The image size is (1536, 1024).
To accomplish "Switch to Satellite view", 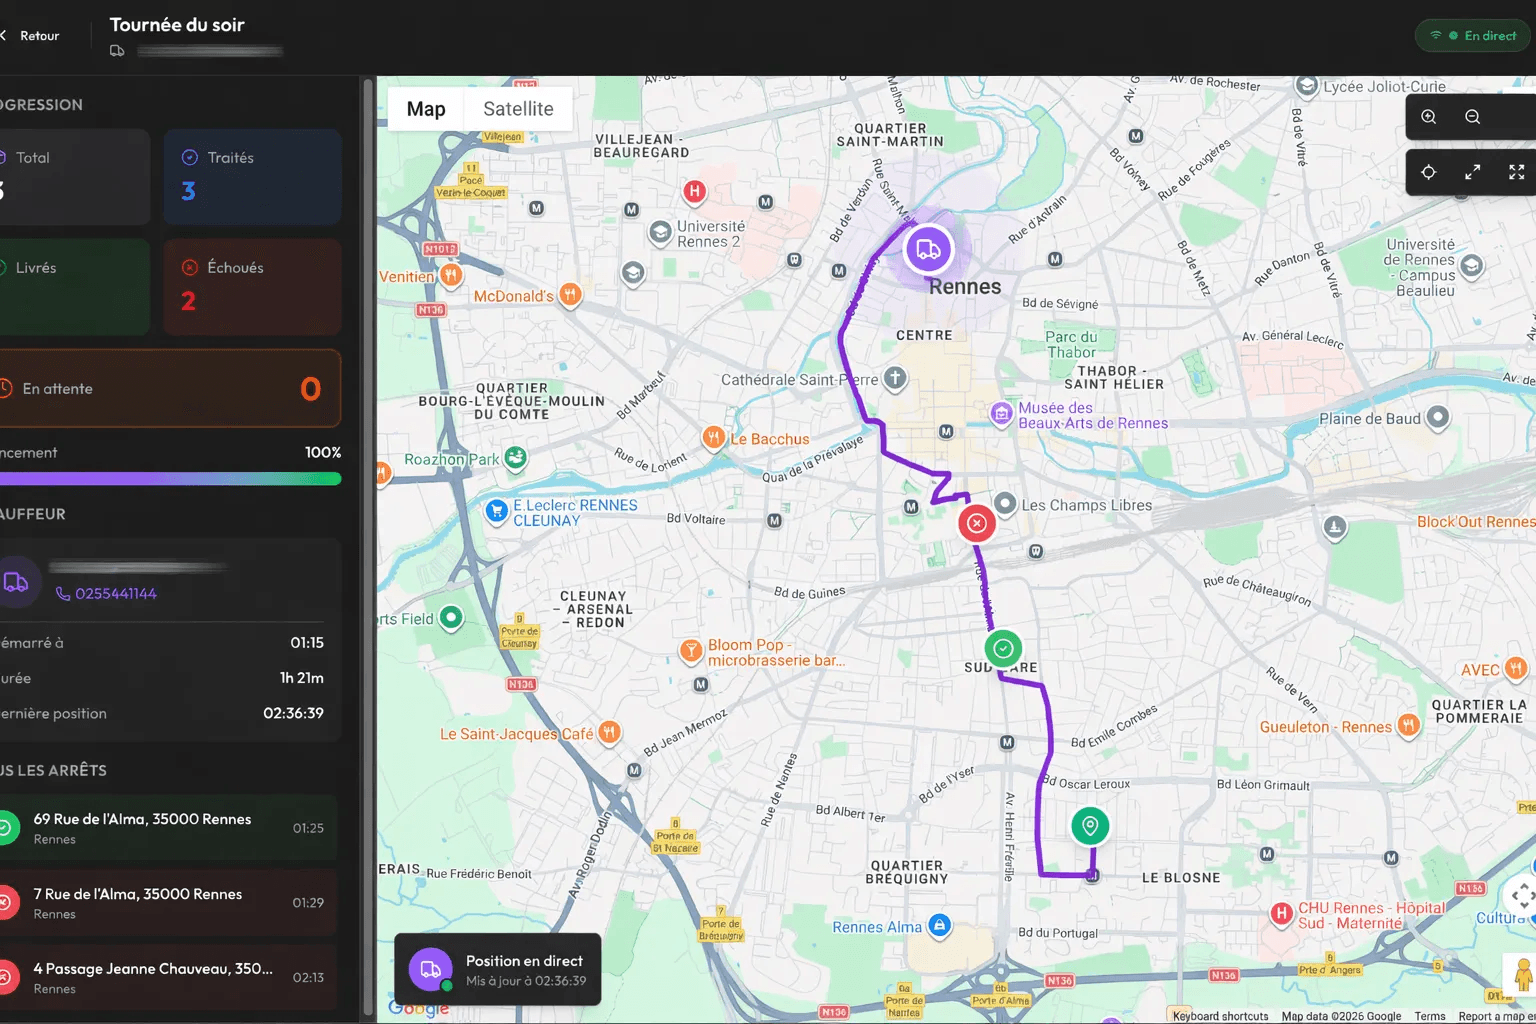I will [x=517, y=108].
